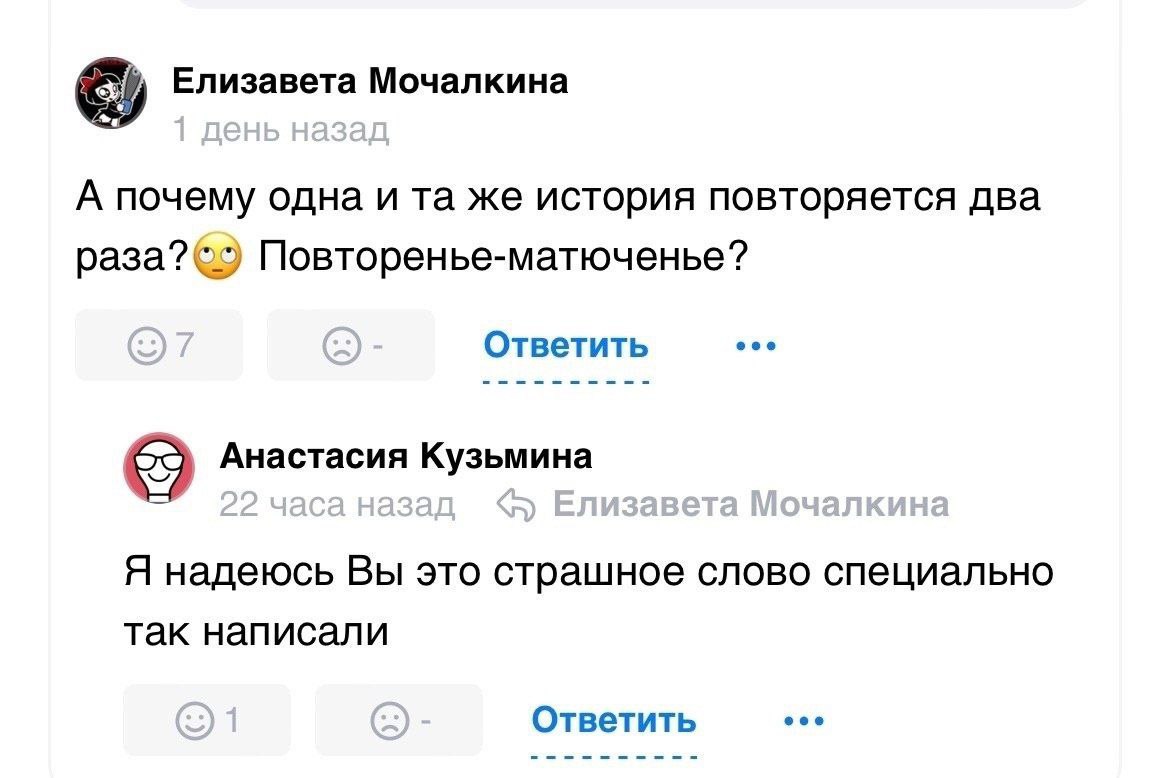This screenshot has height=778, width=1170.
Task: Jump to the gray replied-to name Елизавета Мочалкина
Action: coord(749,504)
